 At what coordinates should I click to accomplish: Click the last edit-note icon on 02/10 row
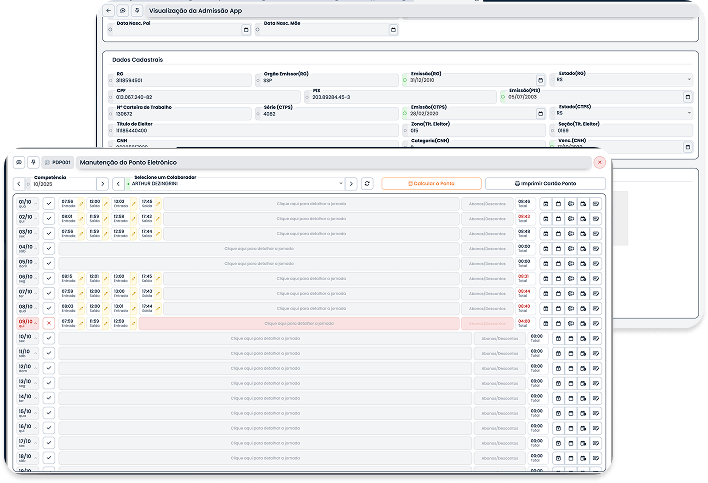595,219
